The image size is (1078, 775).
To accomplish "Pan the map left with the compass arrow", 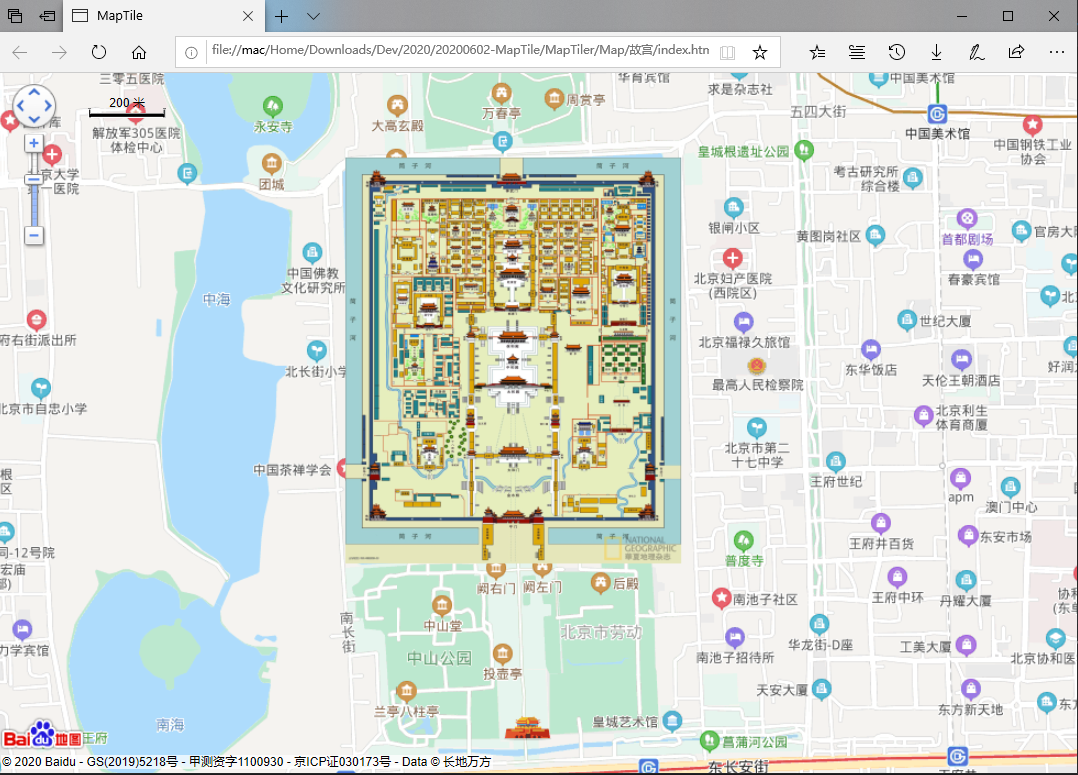I will (20, 106).
